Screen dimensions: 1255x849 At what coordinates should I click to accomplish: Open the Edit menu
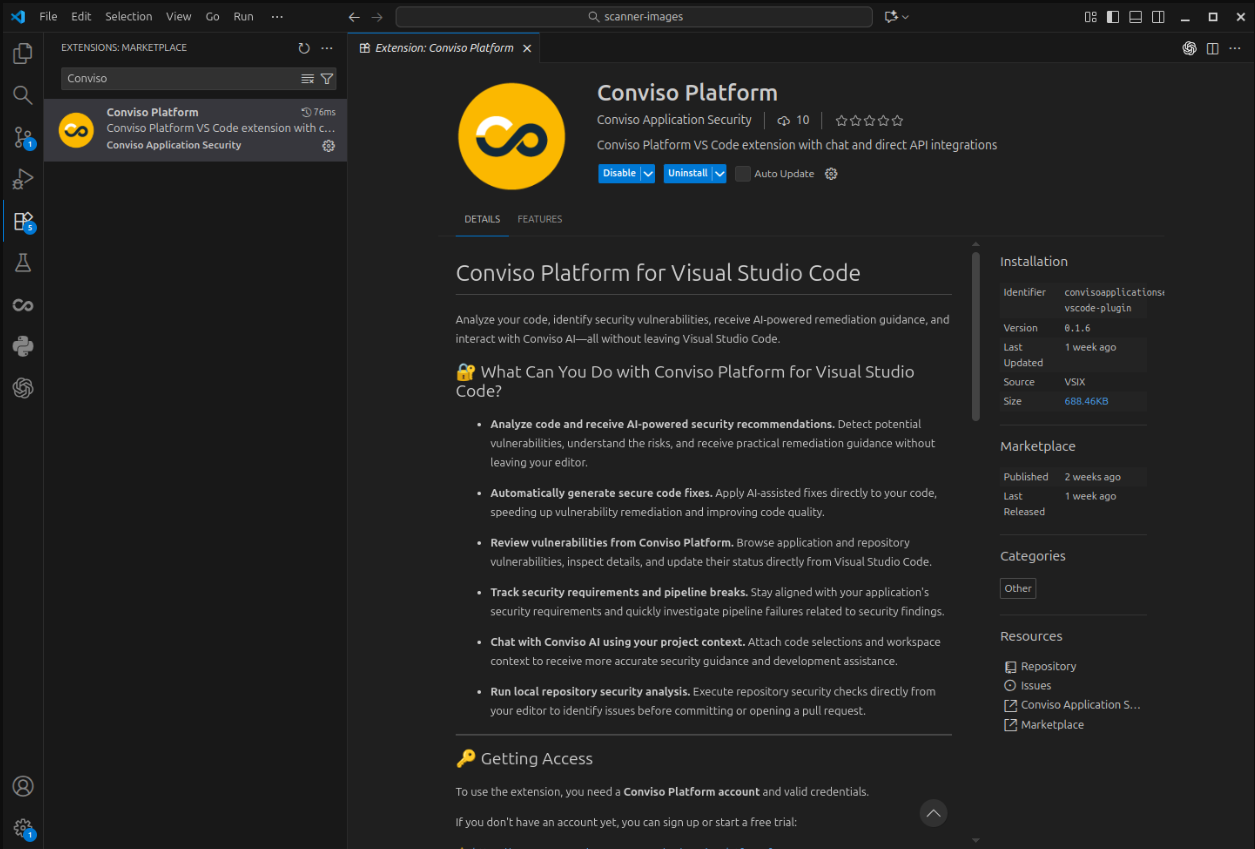point(81,17)
